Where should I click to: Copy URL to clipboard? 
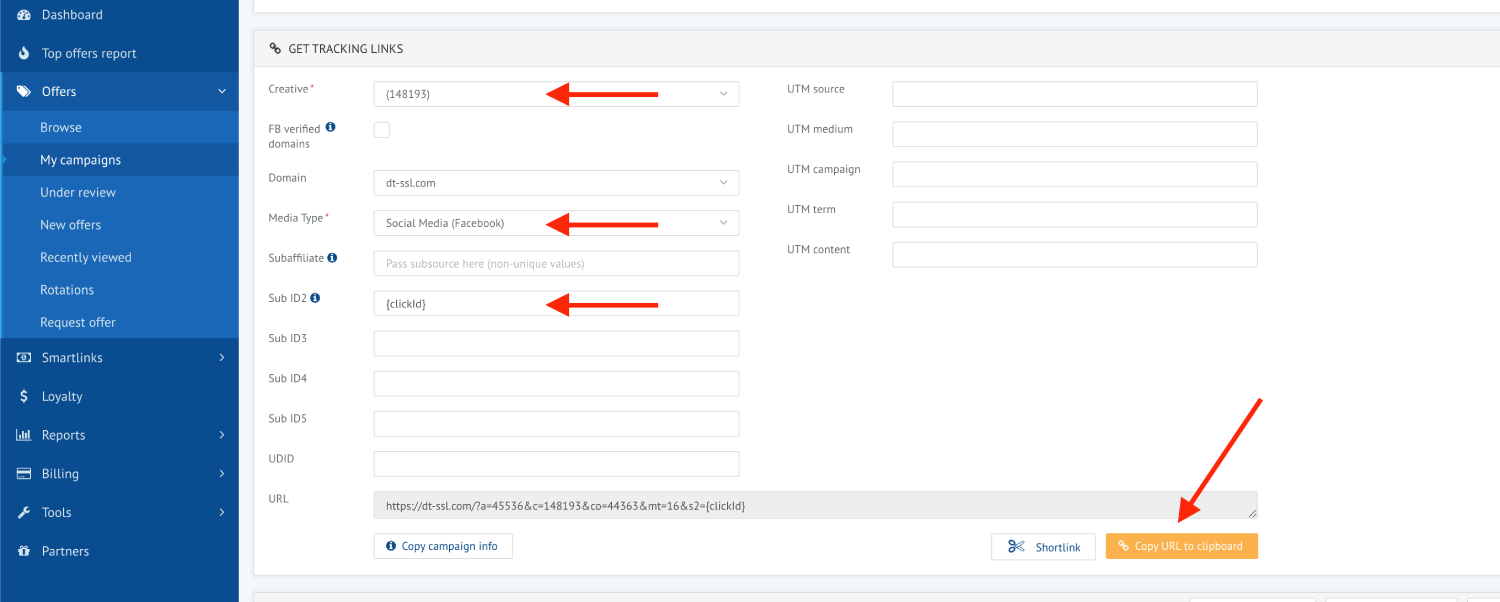(x=1182, y=546)
